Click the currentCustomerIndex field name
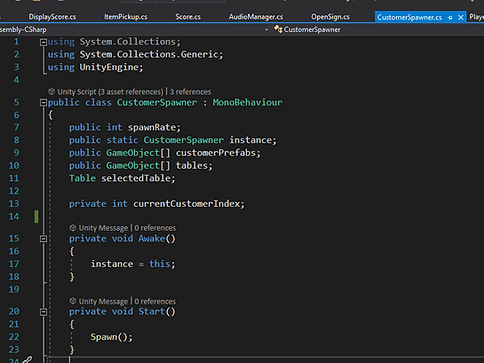The width and height of the screenshot is (484, 363). [x=186, y=204]
